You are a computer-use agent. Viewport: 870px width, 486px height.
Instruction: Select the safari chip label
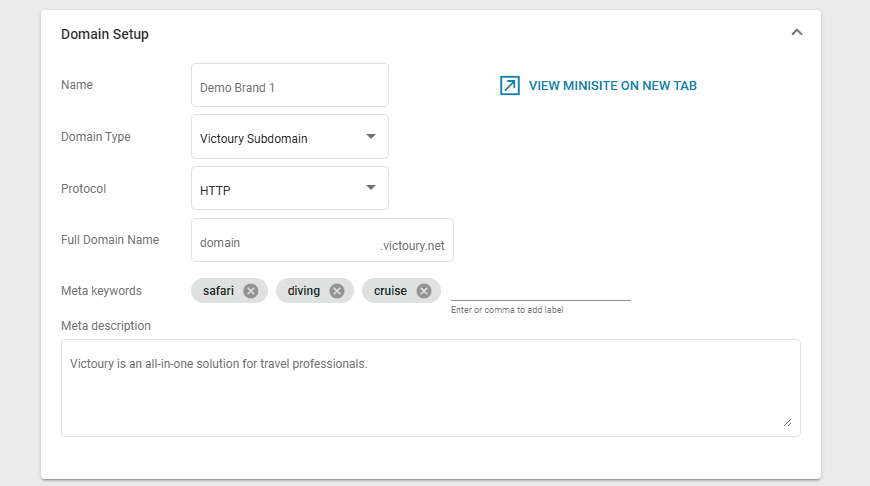point(218,291)
